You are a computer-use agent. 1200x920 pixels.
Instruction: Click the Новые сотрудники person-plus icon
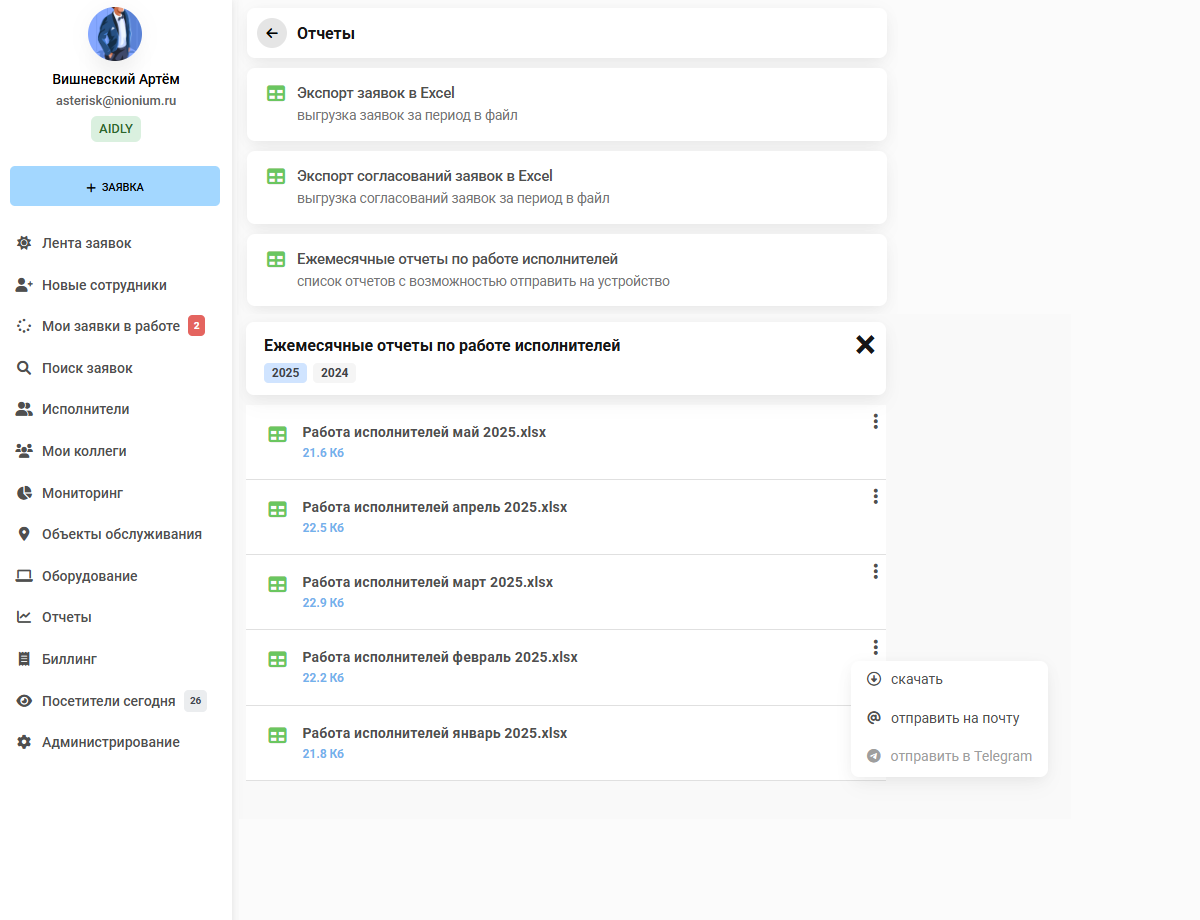point(24,285)
